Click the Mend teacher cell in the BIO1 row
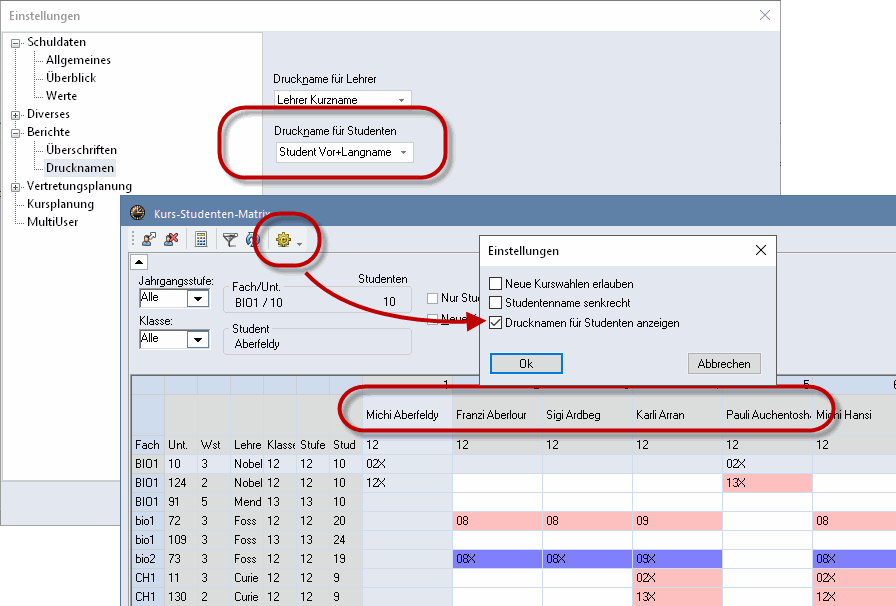This screenshot has height=606, width=896. (247, 502)
